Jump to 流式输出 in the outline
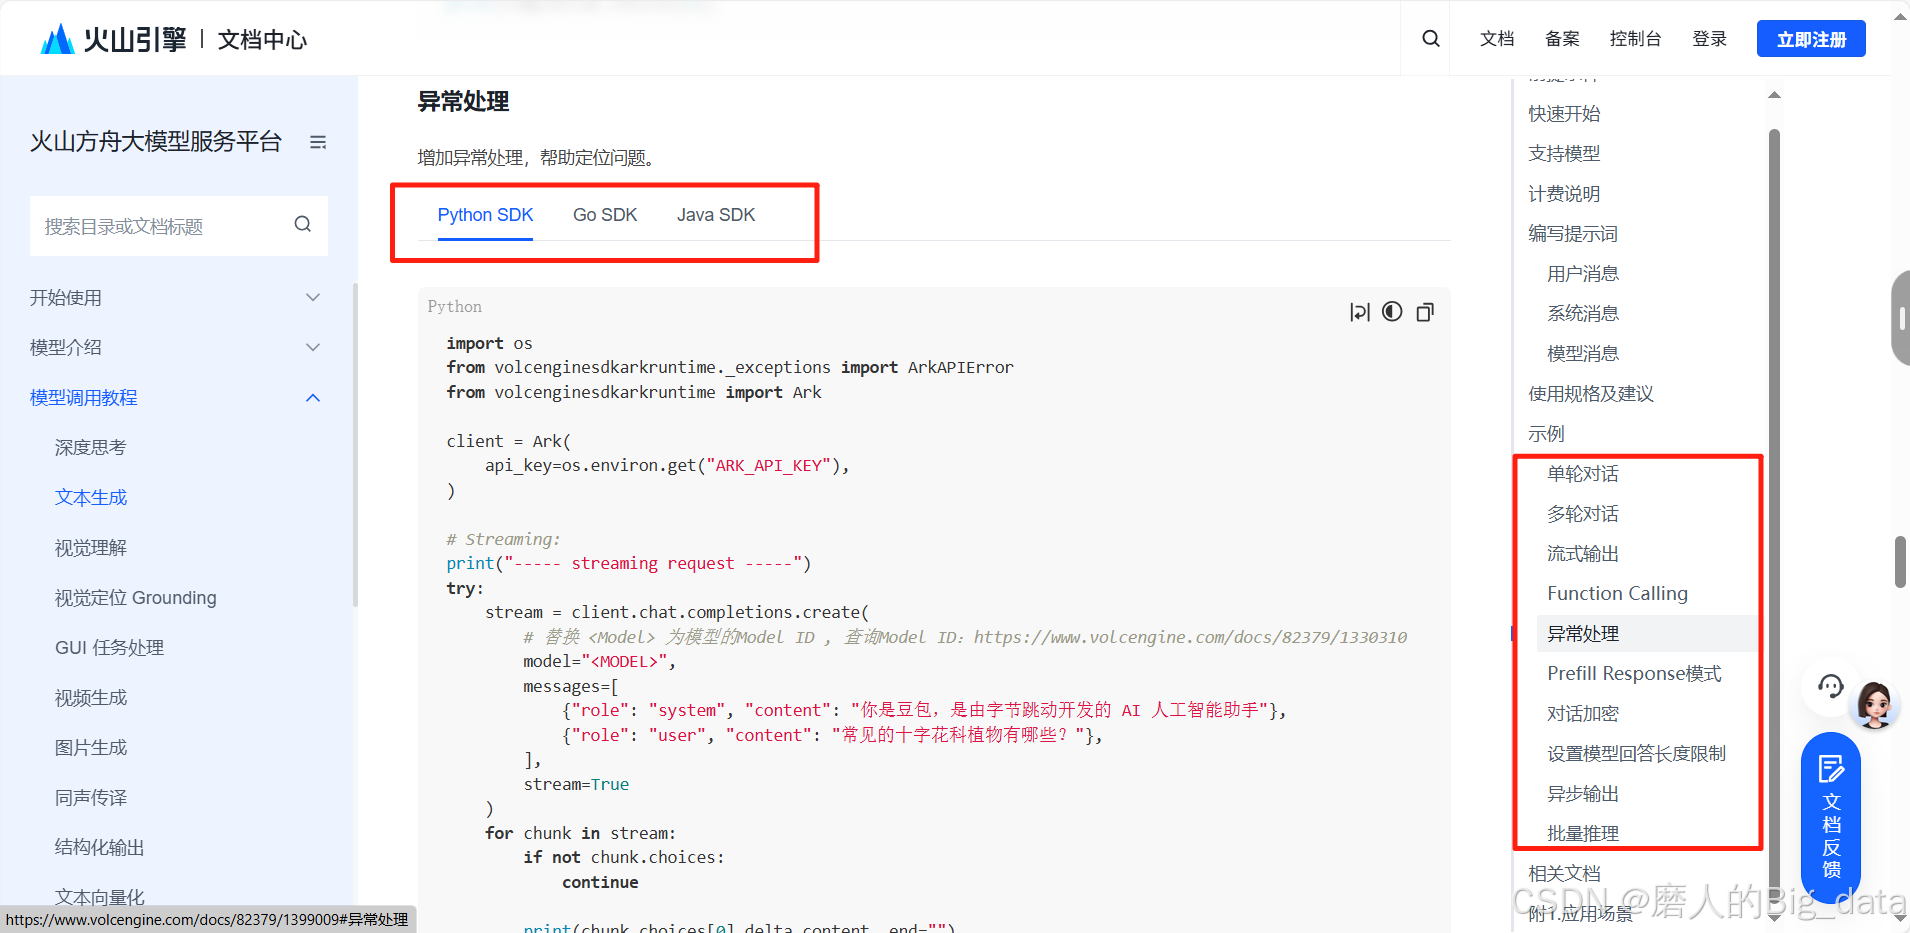Image resolution: width=1910 pixels, height=933 pixels. pos(1583,554)
